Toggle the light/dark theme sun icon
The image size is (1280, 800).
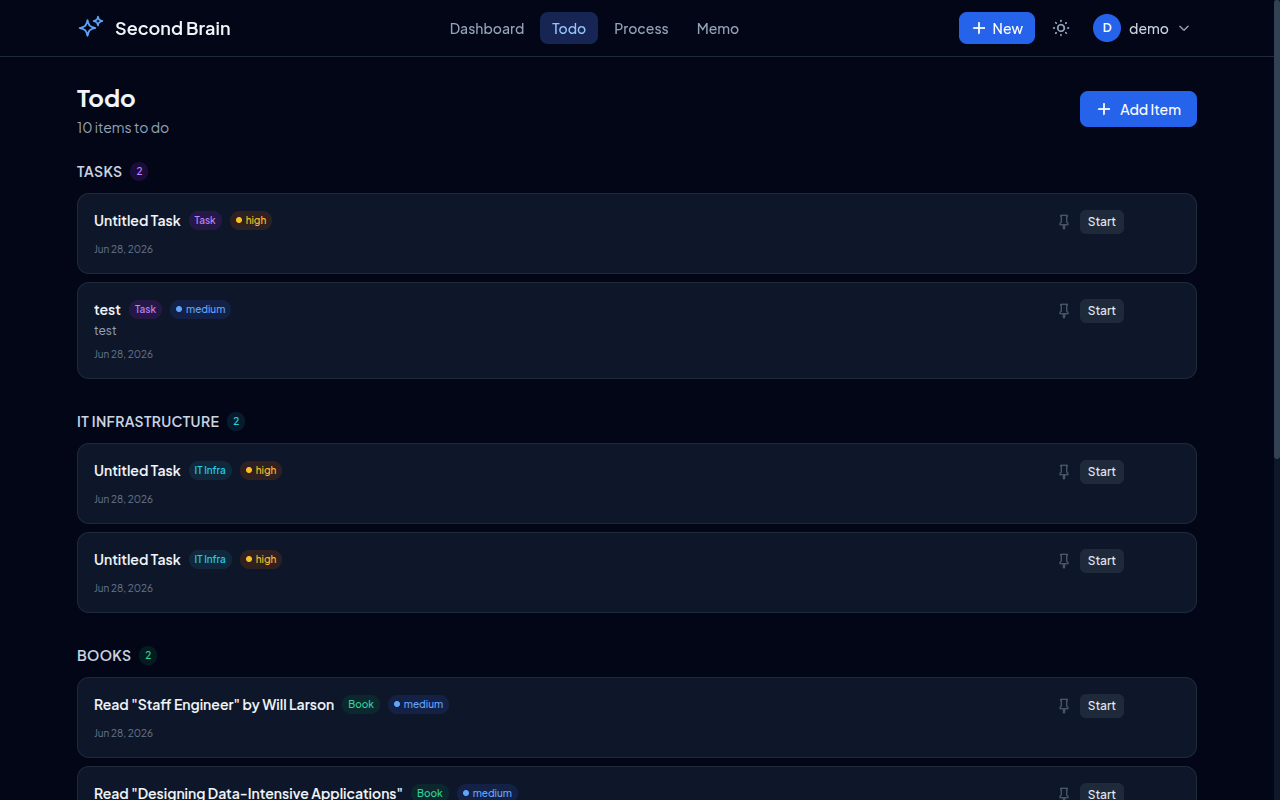pyautogui.click(x=1061, y=28)
